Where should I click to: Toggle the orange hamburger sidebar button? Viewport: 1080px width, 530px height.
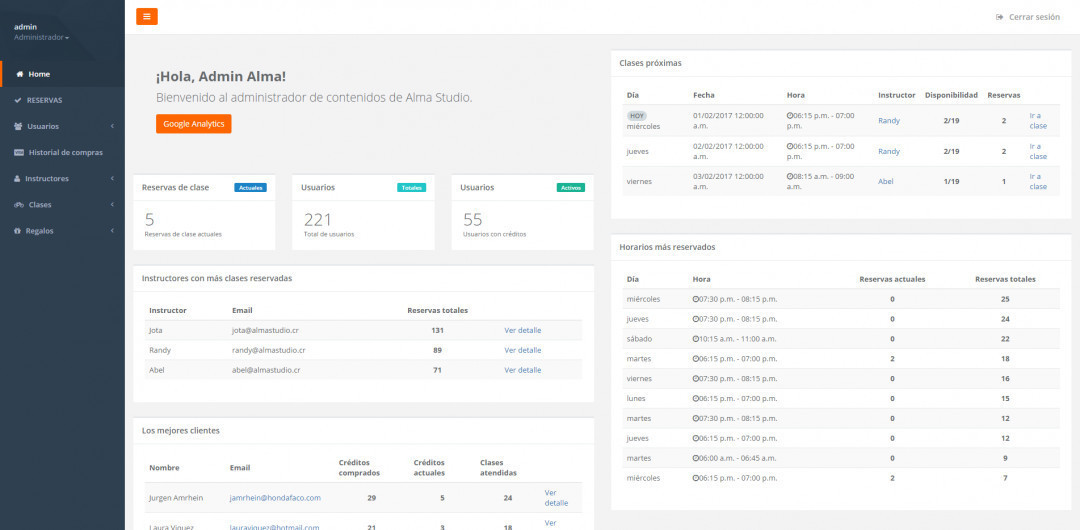tap(147, 16)
